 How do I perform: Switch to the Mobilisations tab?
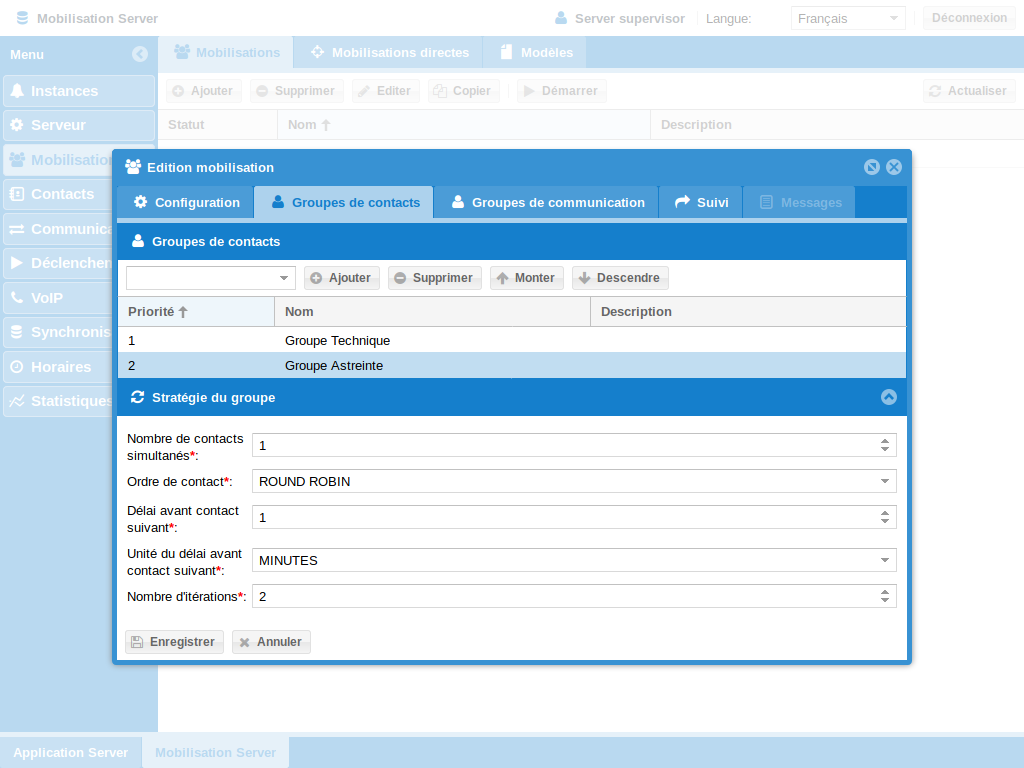[x=227, y=52]
